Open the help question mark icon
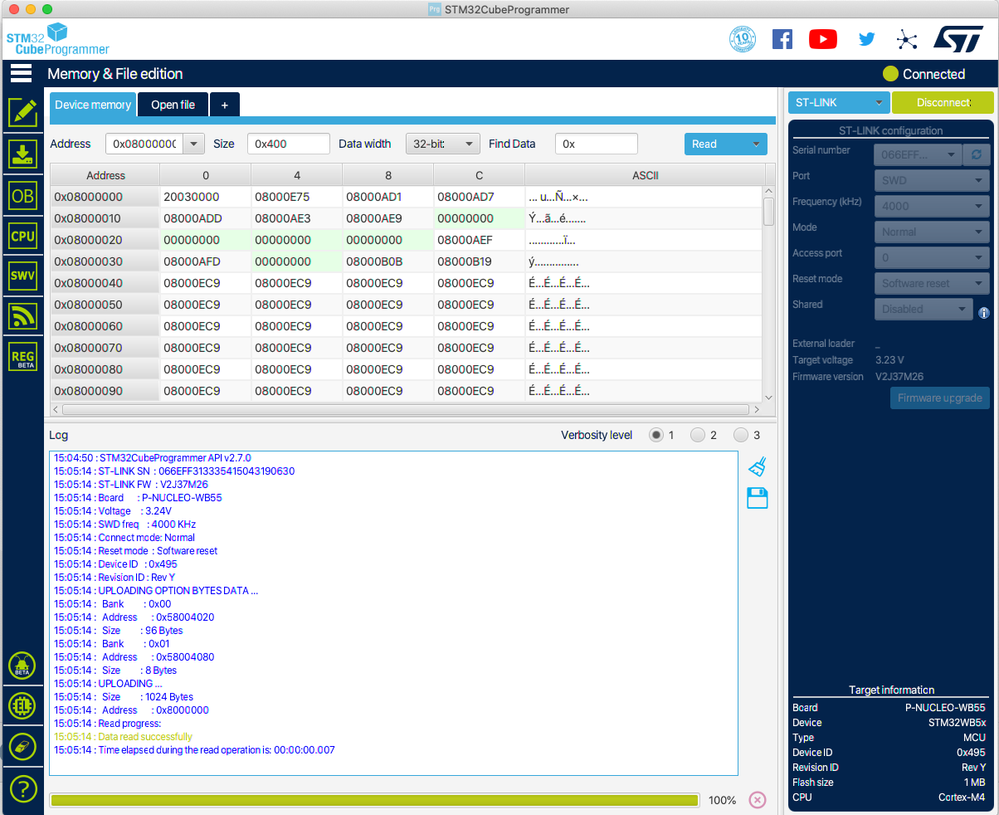999x815 pixels. point(22,788)
